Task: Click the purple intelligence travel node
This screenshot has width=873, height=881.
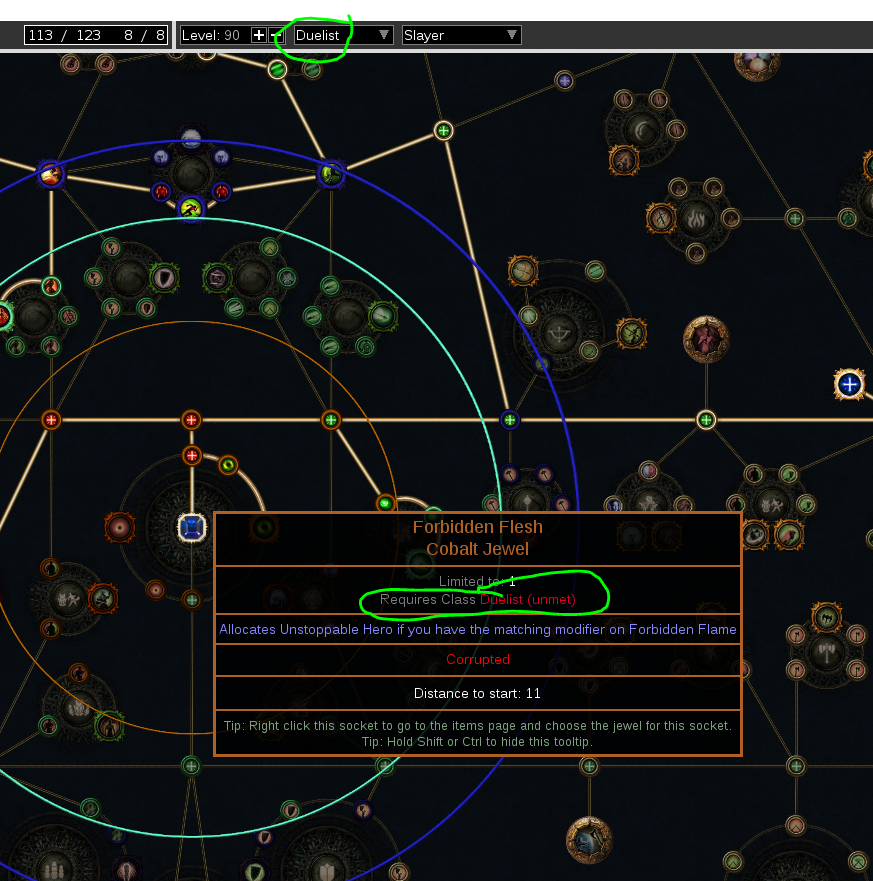Action: tap(565, 81)
